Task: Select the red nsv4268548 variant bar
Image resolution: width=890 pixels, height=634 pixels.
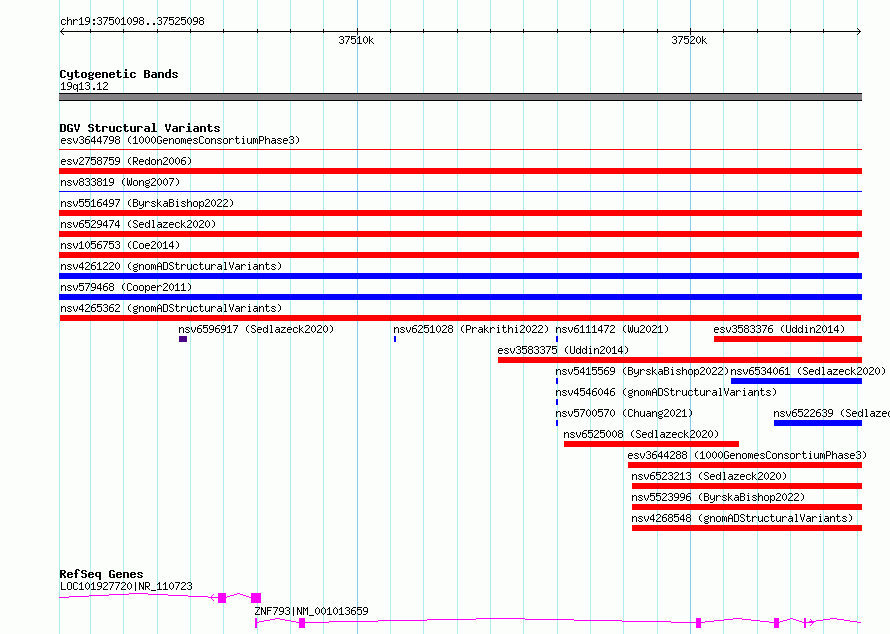Action: 747,528
